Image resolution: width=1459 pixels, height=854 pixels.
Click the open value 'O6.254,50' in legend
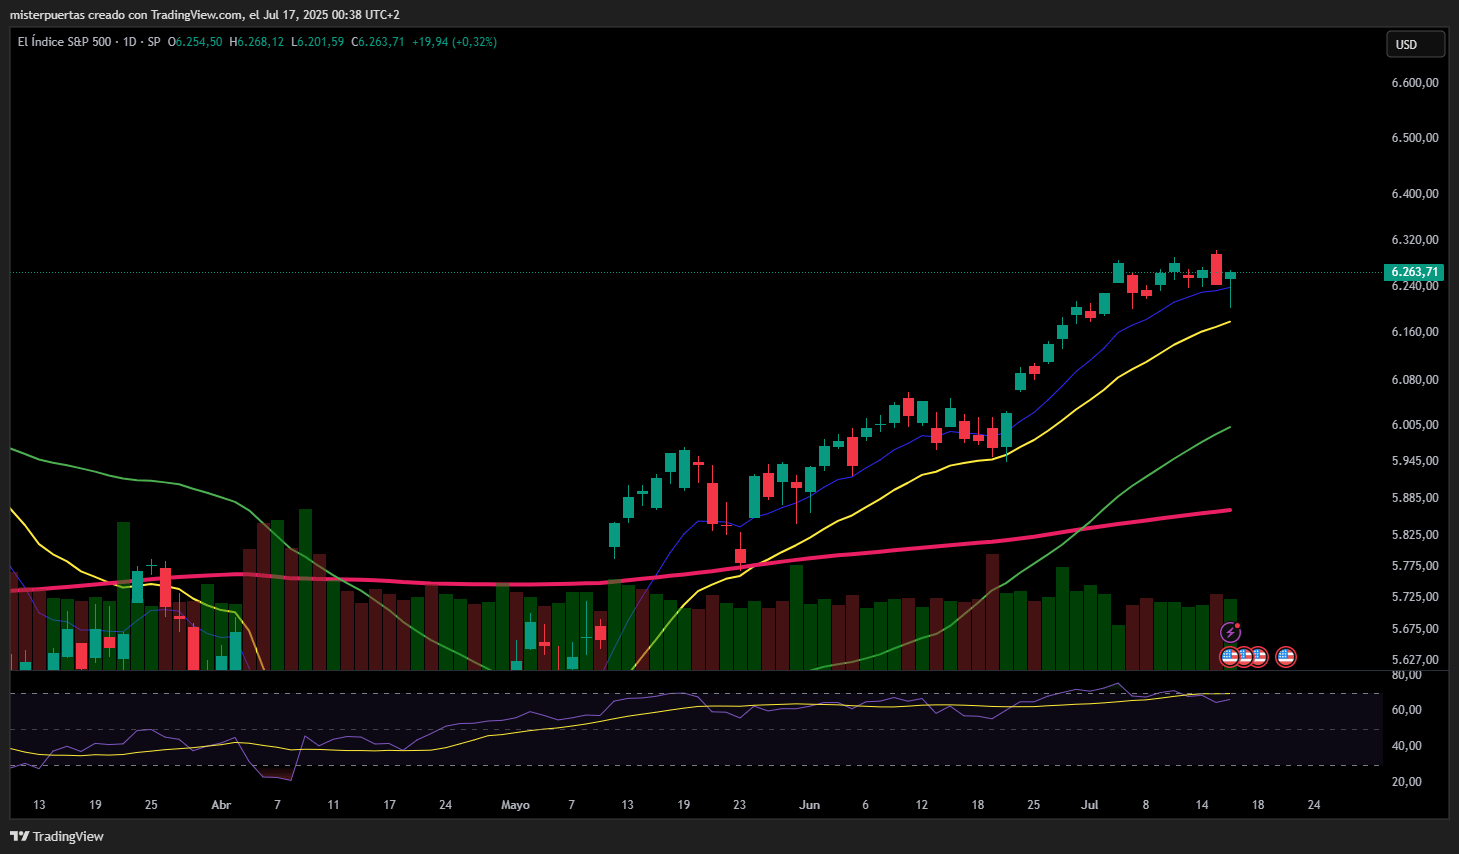[195, 42]
